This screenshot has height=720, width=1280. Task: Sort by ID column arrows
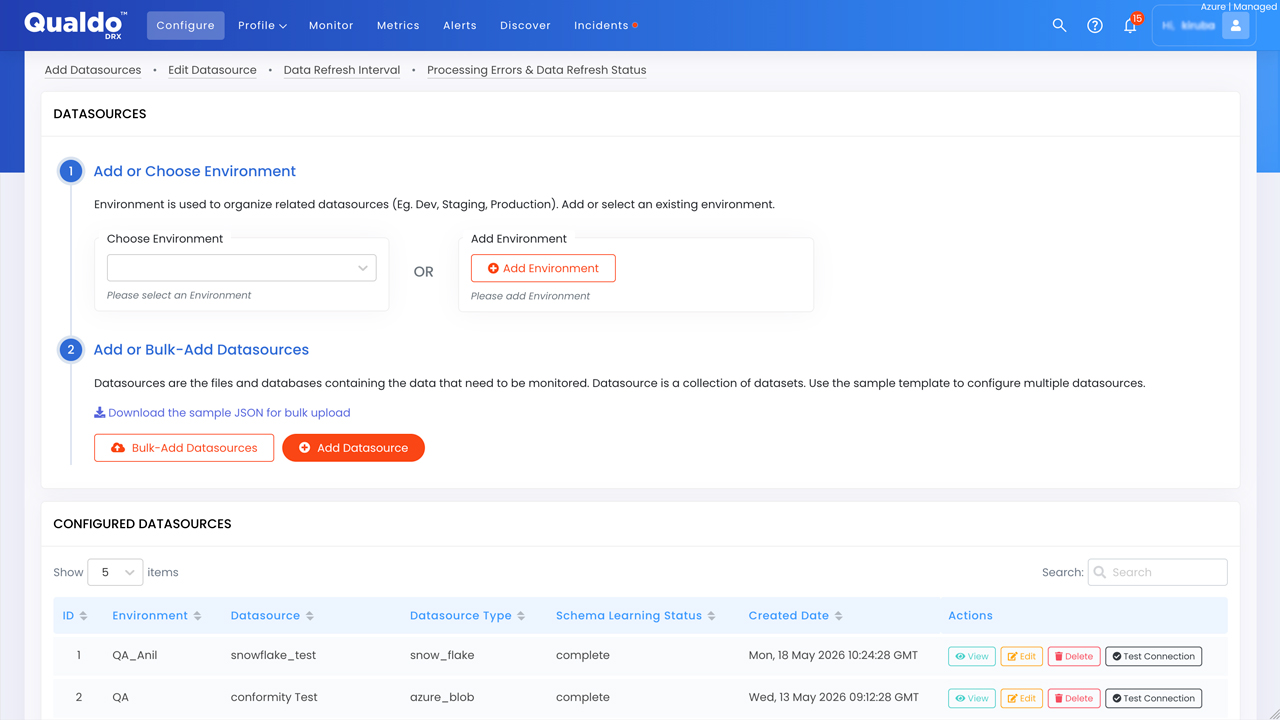[x=83, y=616]
